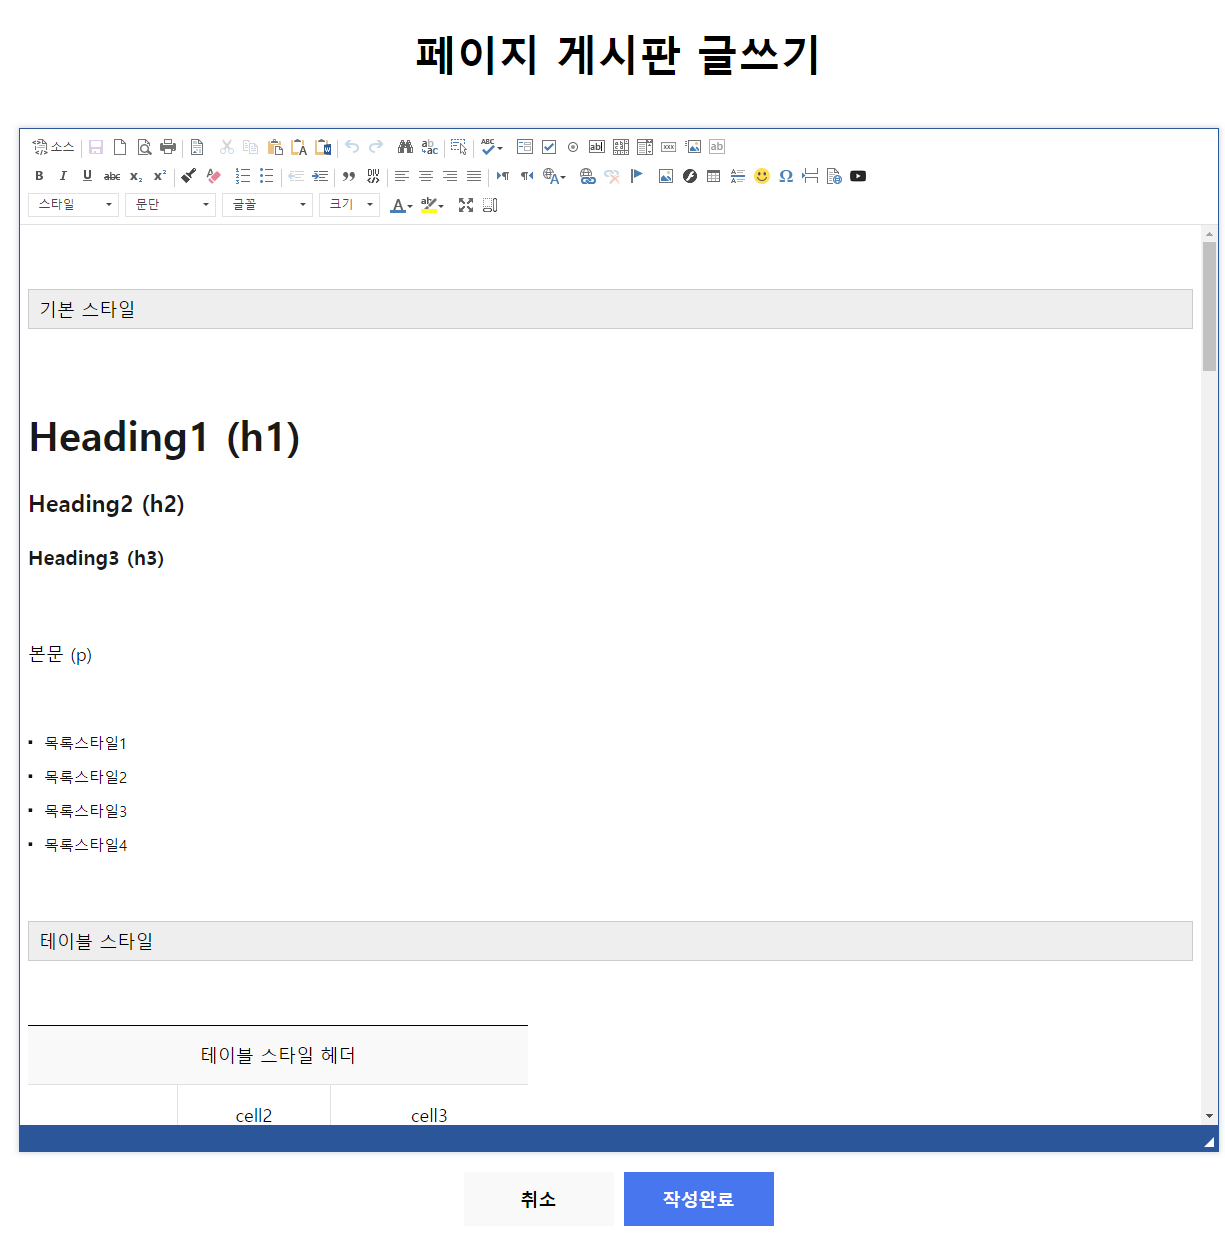Insert a radio button form field

pyautogui.click(x=573, y=147)
